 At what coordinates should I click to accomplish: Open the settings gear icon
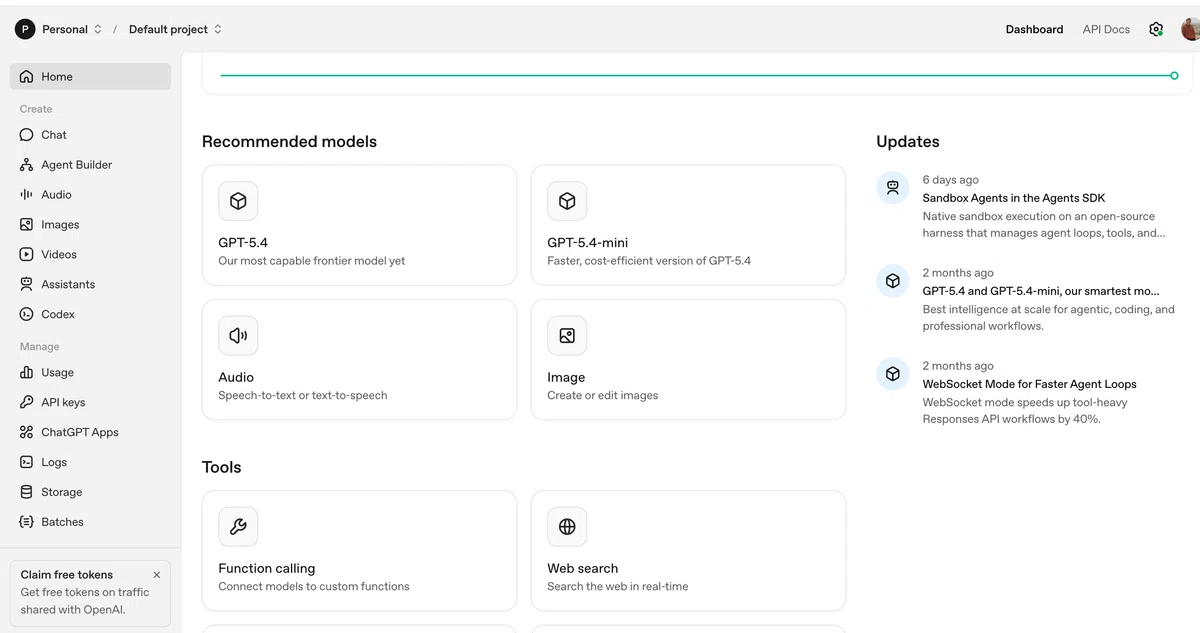click(1156, 29)
